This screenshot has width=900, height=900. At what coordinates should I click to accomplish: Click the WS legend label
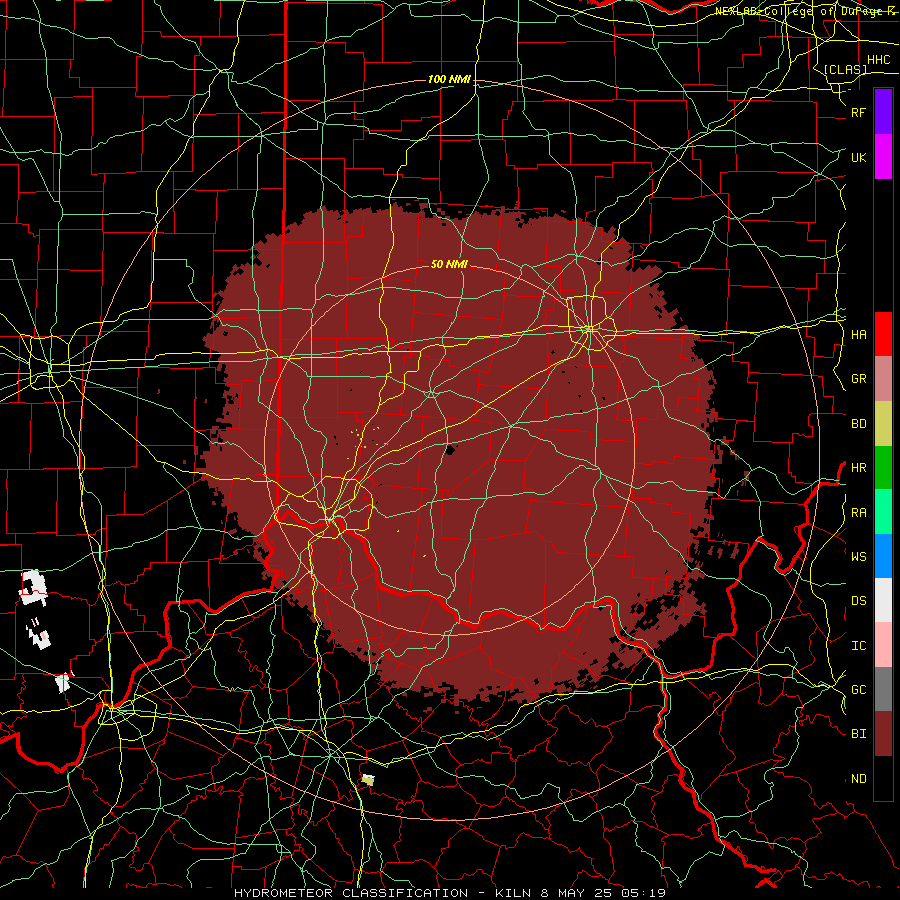coord(859,557)
